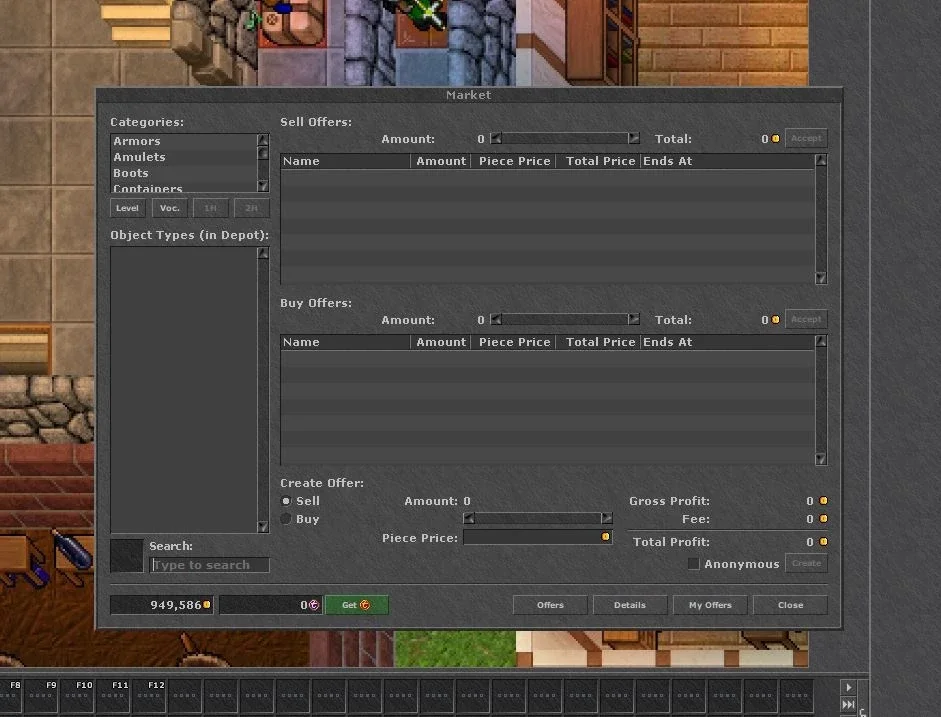Decrease Create Offer amount with left arrow
The image size is (941, 717).
tap(469, 518)
